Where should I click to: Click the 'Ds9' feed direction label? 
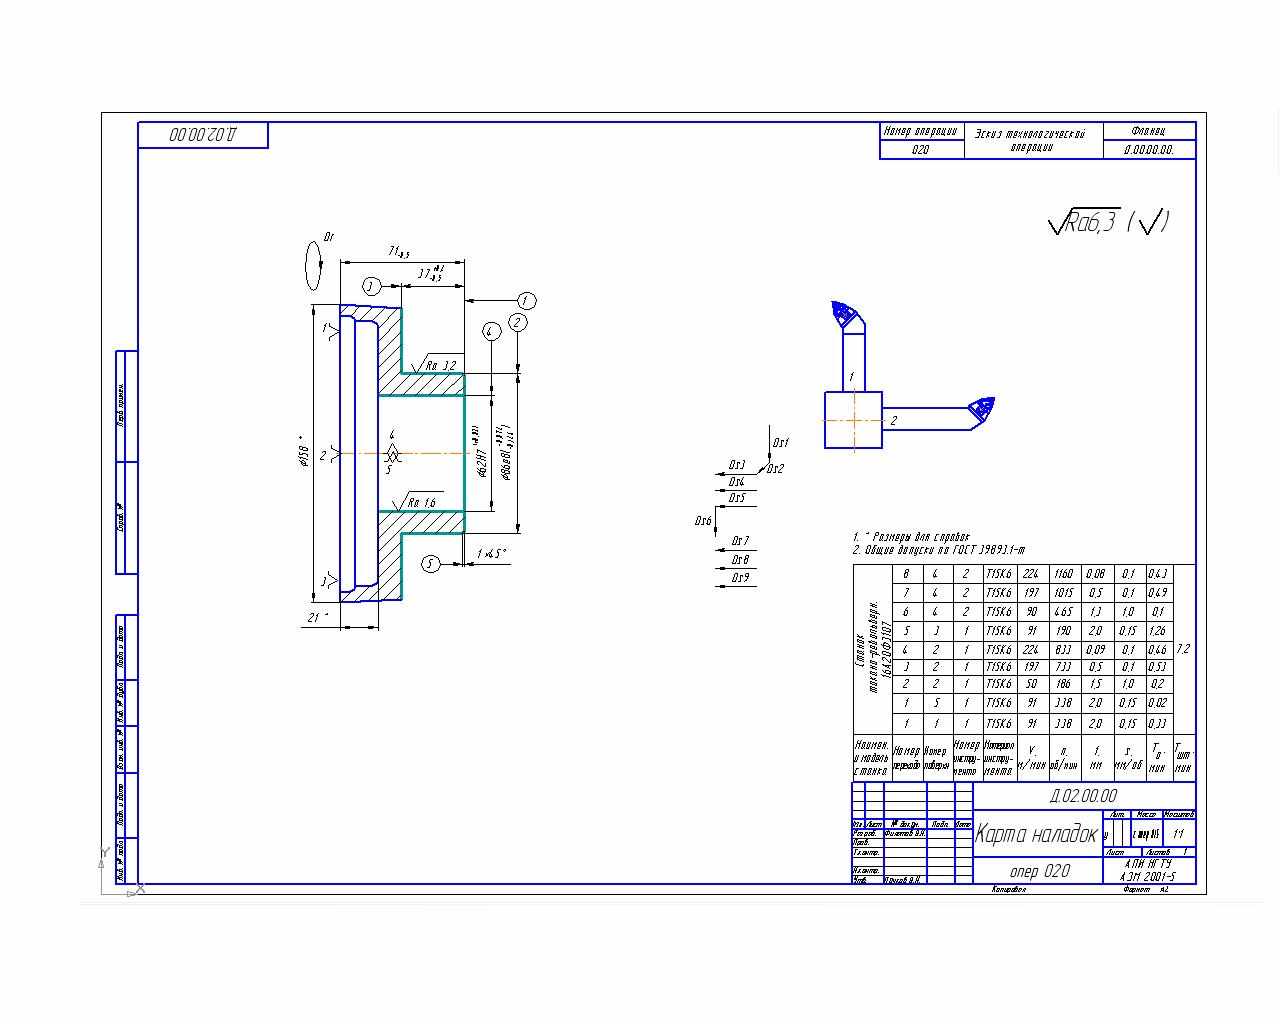pos(740,578)
